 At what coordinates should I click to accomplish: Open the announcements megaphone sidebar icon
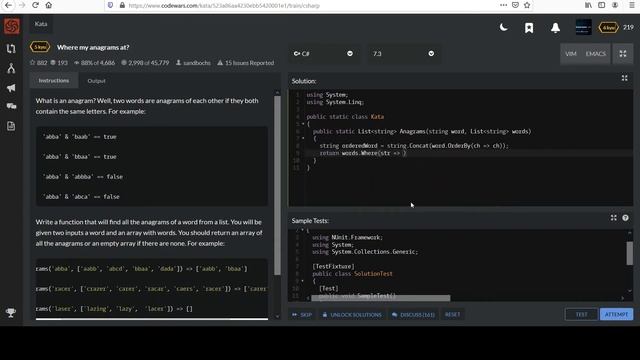(11, 88)
